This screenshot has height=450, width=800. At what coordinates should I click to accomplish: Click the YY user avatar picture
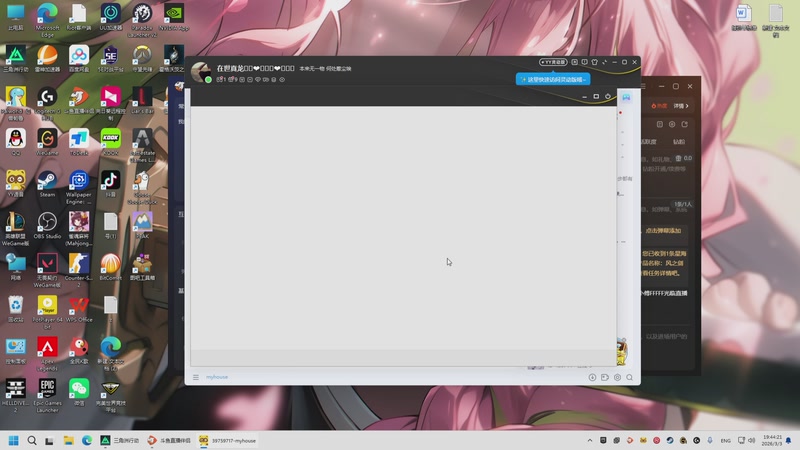pyautogui.click(x=201, y=72)
